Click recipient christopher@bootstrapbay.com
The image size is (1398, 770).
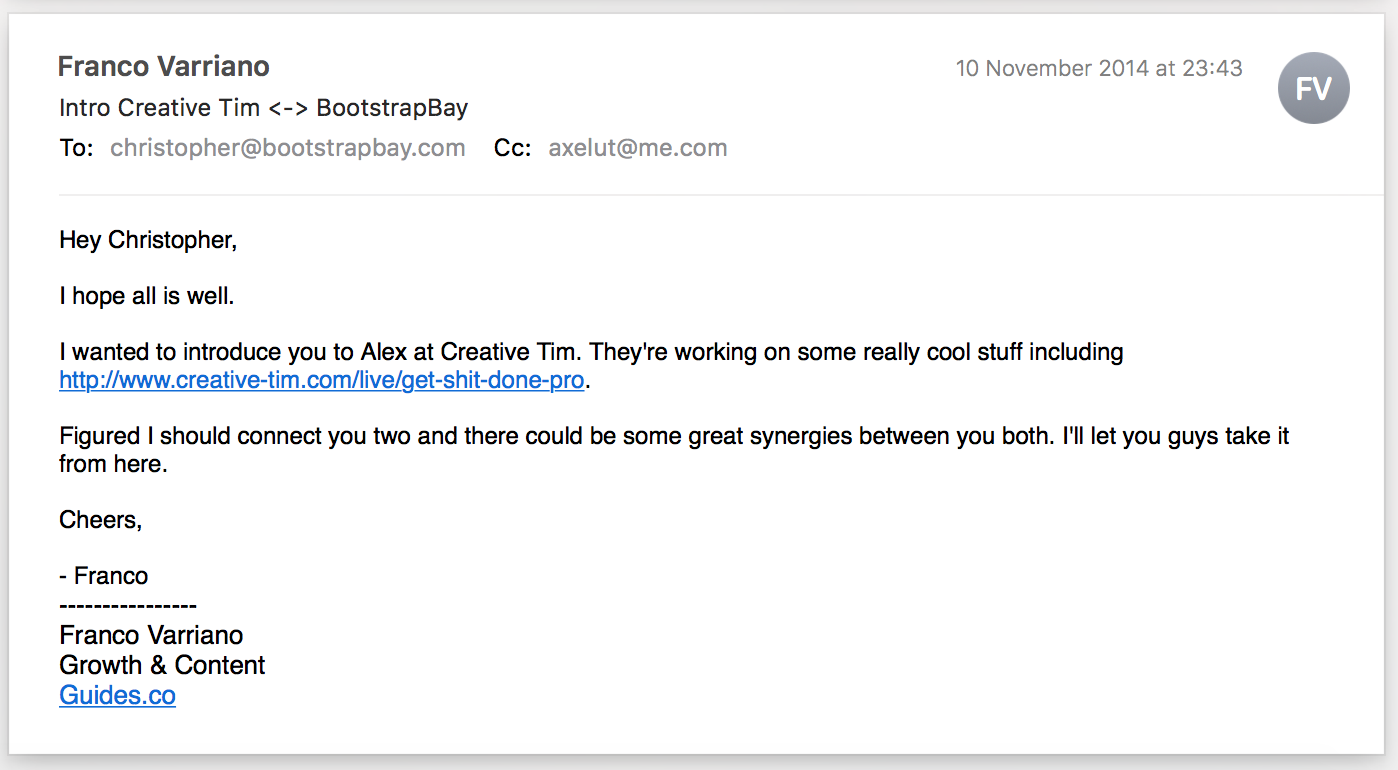coord(287,148)
